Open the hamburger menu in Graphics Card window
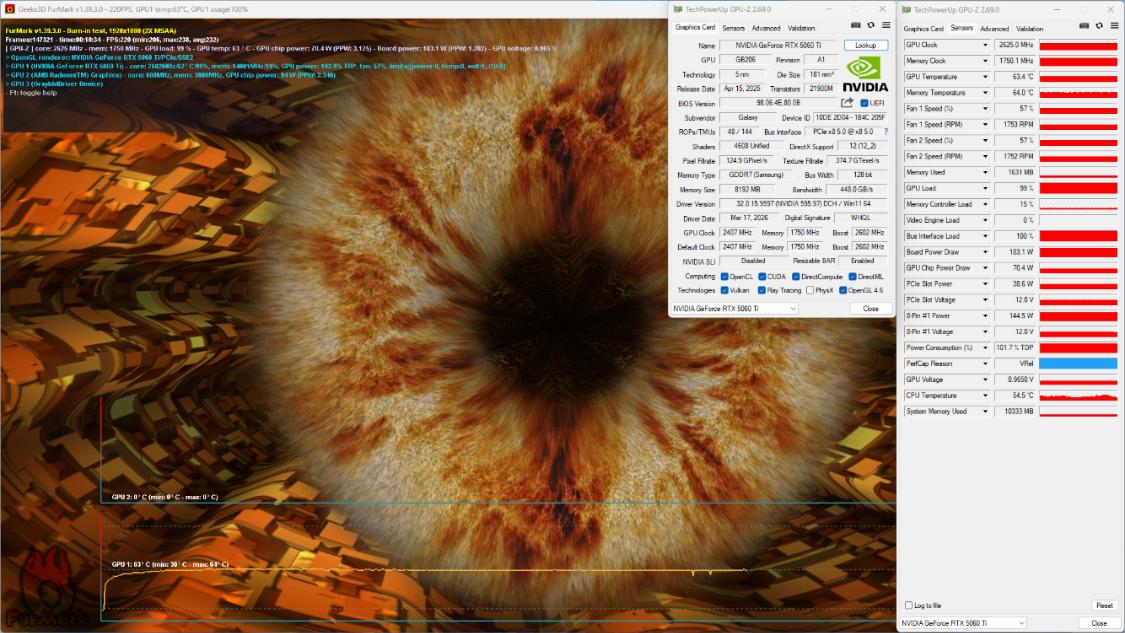 point(887,25)
